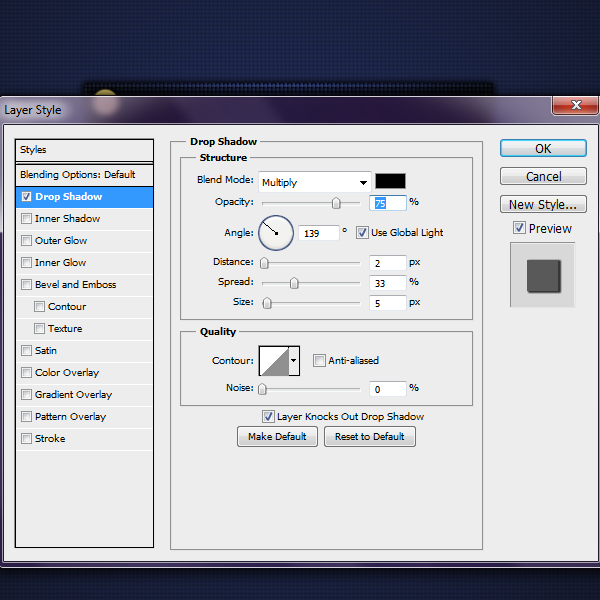Toggle the Preview checkbox
This screenshot has height=600, width=600.
(519, 228)
